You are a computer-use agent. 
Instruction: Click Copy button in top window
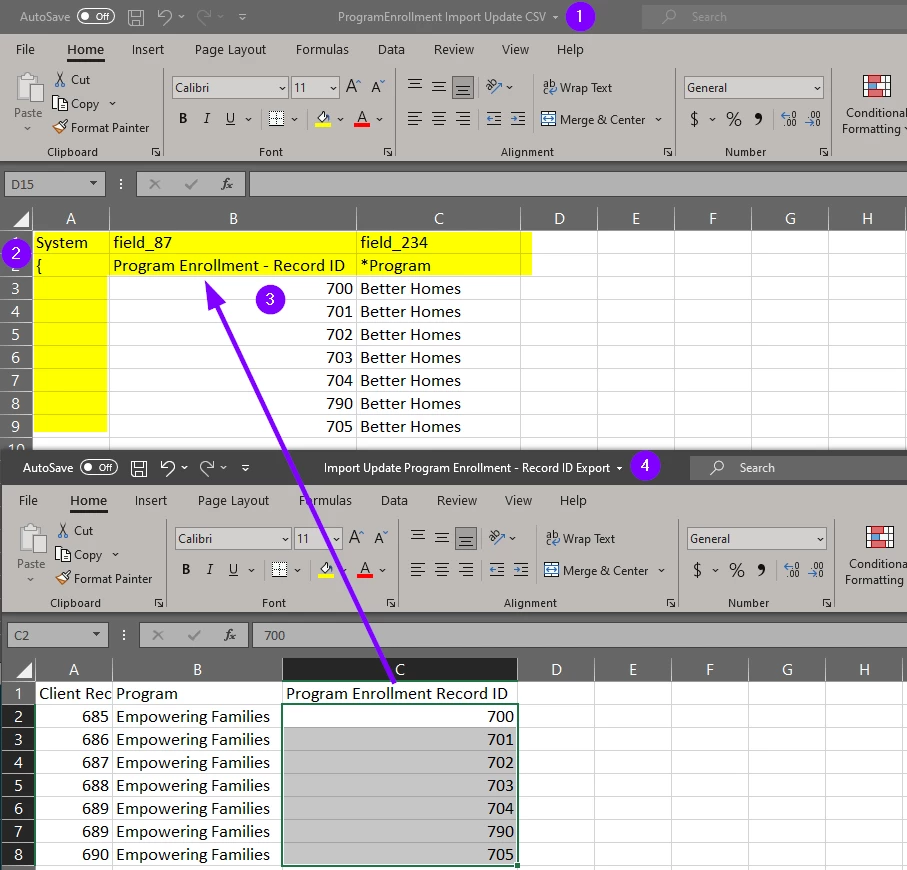point(76,104)
